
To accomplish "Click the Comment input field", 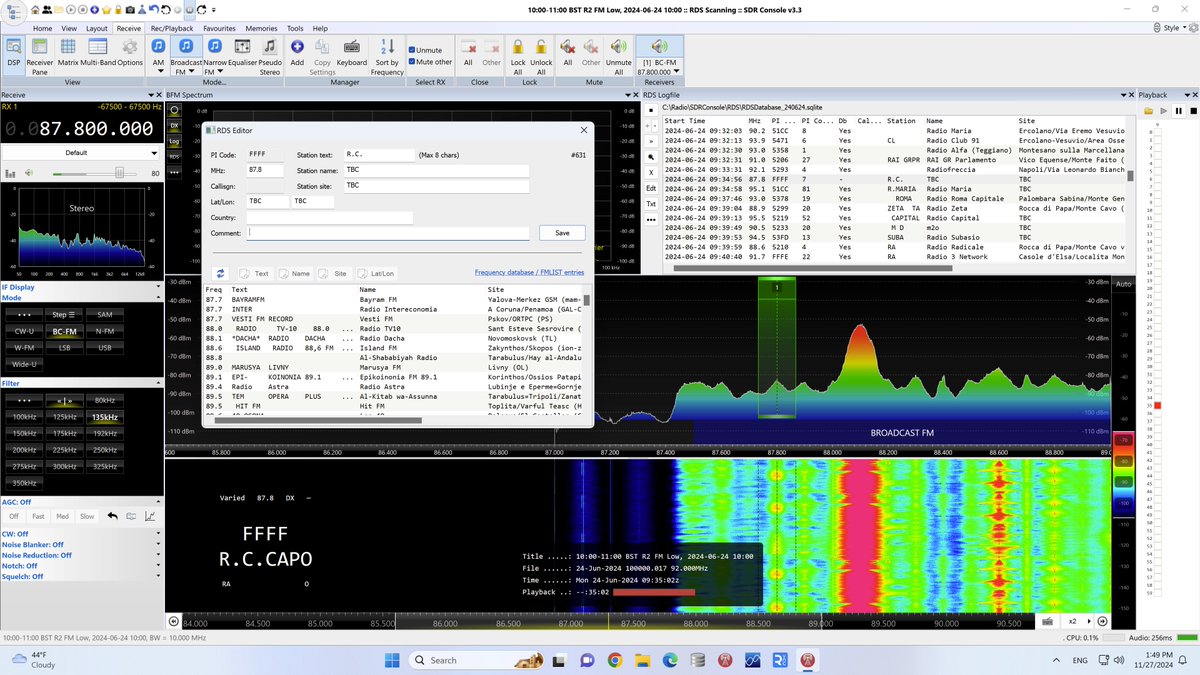I will 389,233.
